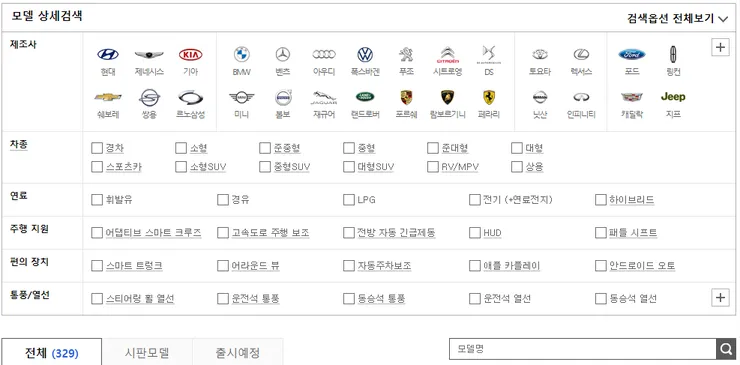Pick the BMW manufacturer logo
740x365 pixels.
coord(242,55)
